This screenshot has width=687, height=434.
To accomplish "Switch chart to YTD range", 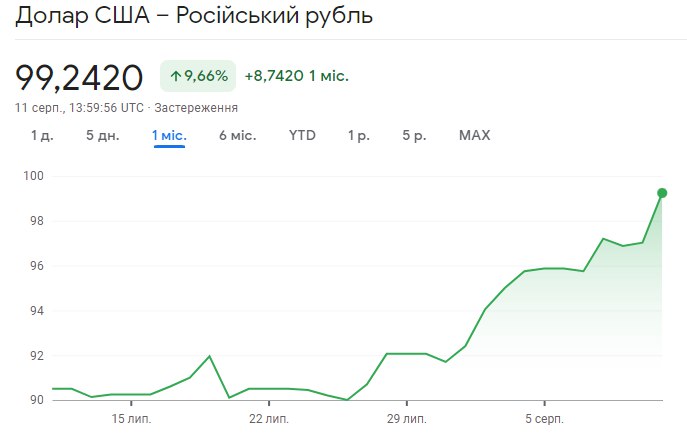I will tap(302, 135).
